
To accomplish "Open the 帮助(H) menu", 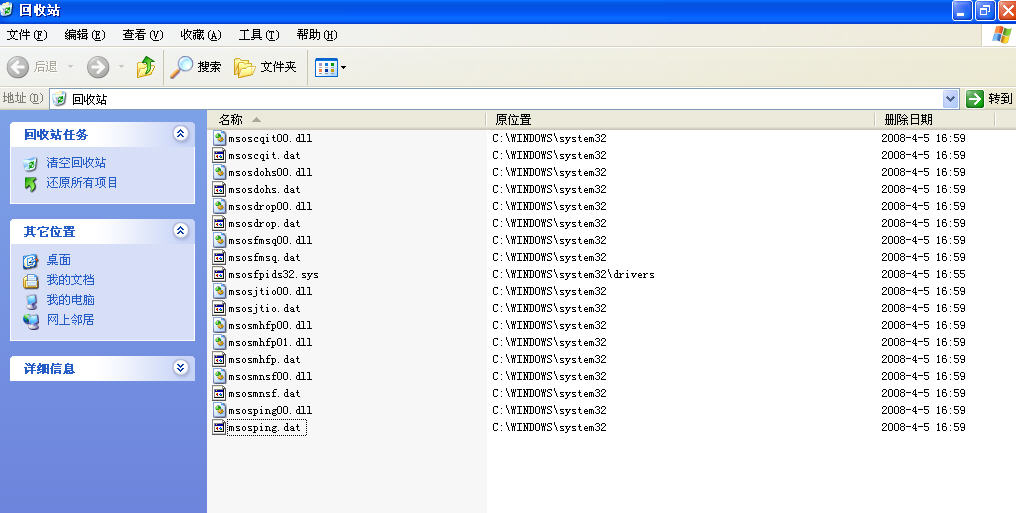I will 317,35.
